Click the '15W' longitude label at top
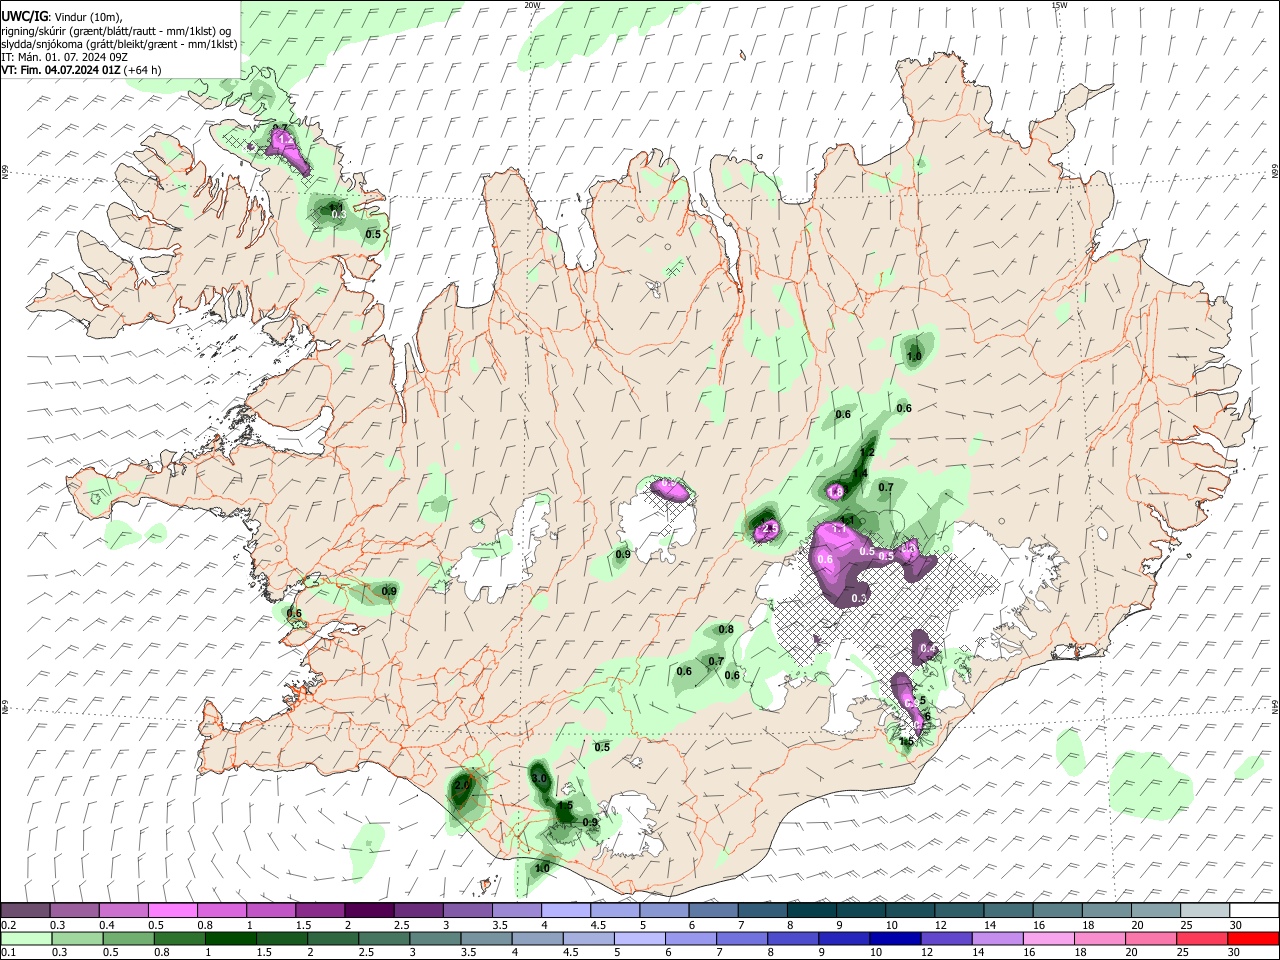Image resolution: width=1280 pixels, height=960 pixels. 1059,5
